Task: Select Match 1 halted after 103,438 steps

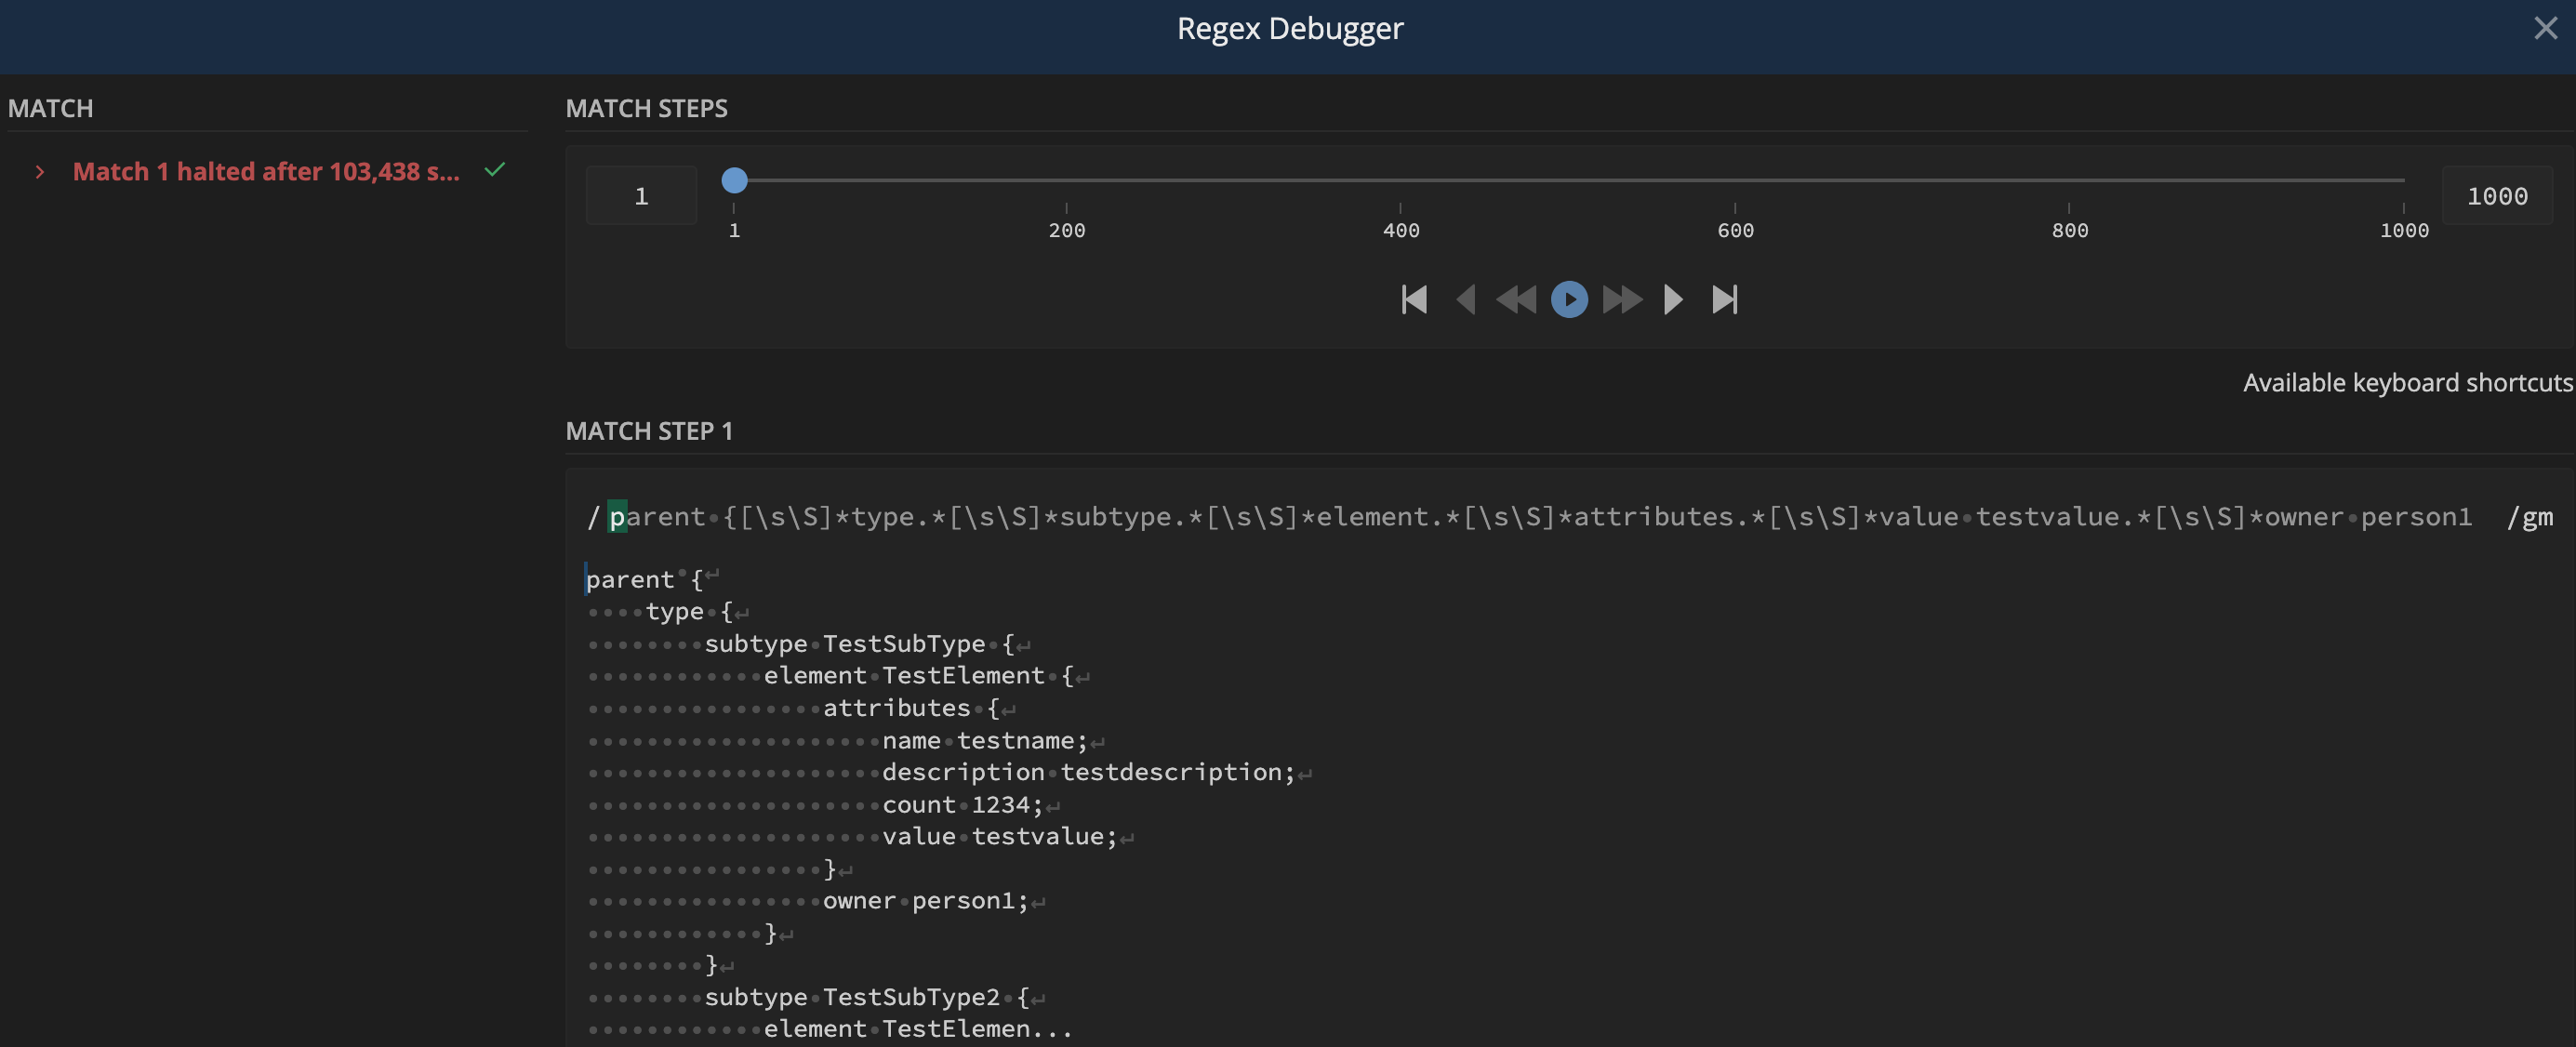Action: [x=266, y=172]
